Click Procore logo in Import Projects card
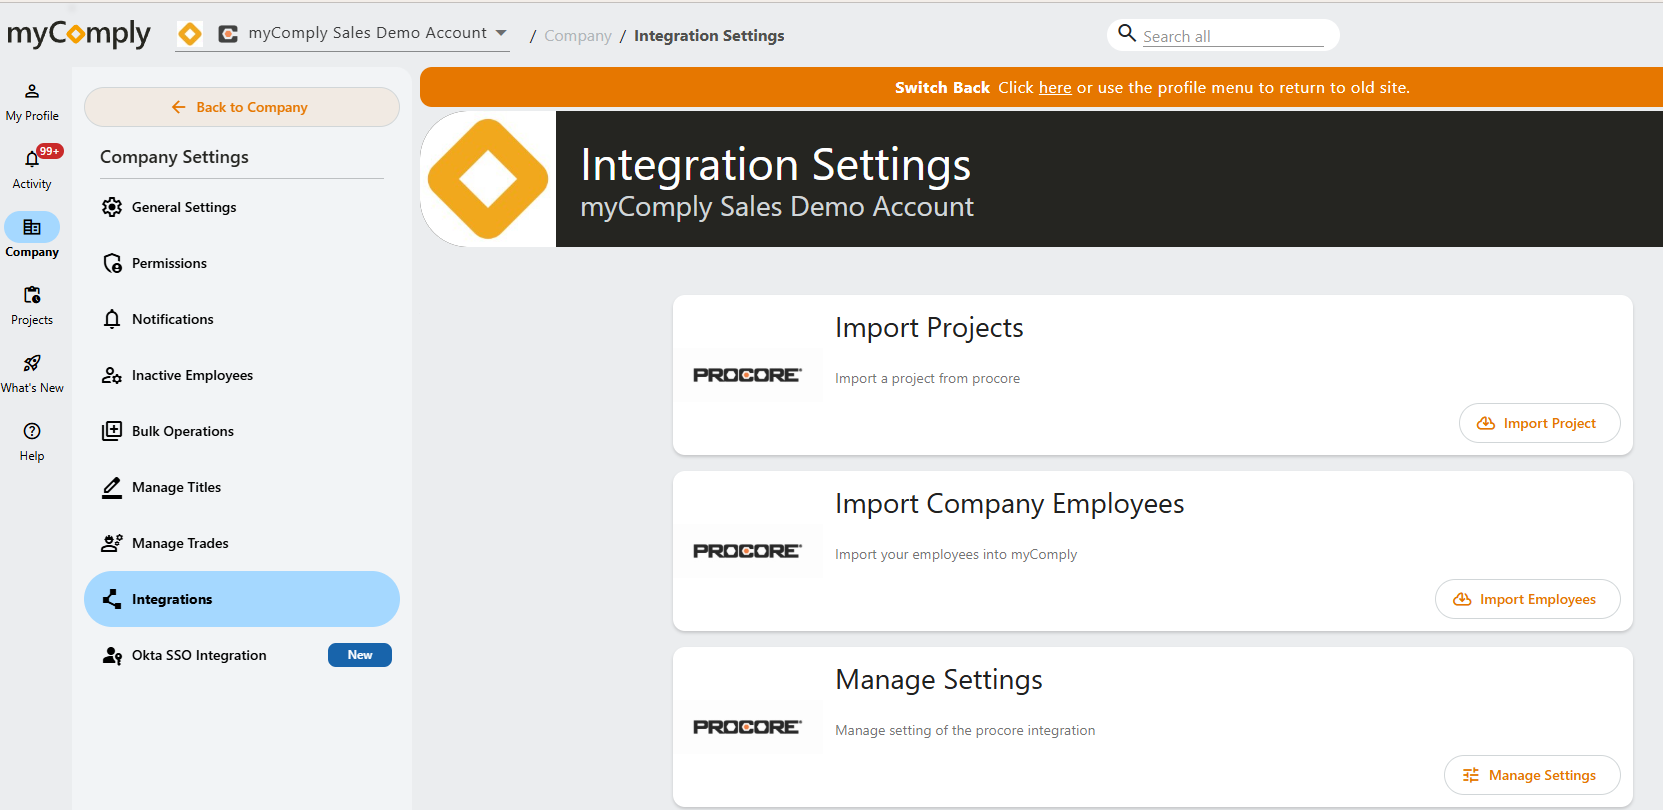1663x810 pixels. (747, 375)
